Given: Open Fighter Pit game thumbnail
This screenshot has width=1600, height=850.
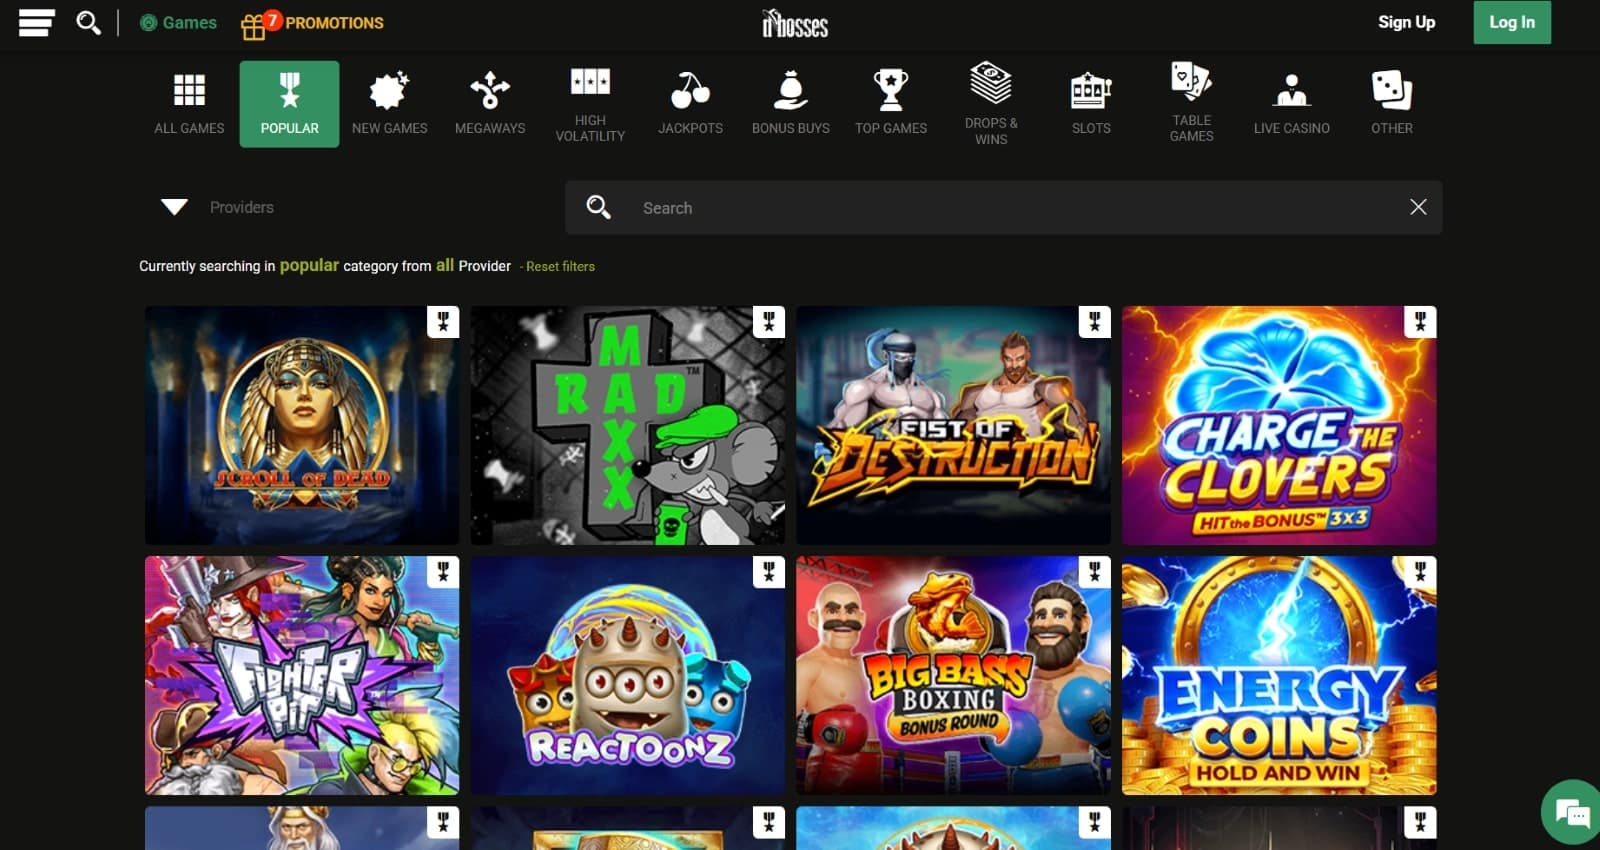Looking at the screenshot, I should (x=302, y=675).
